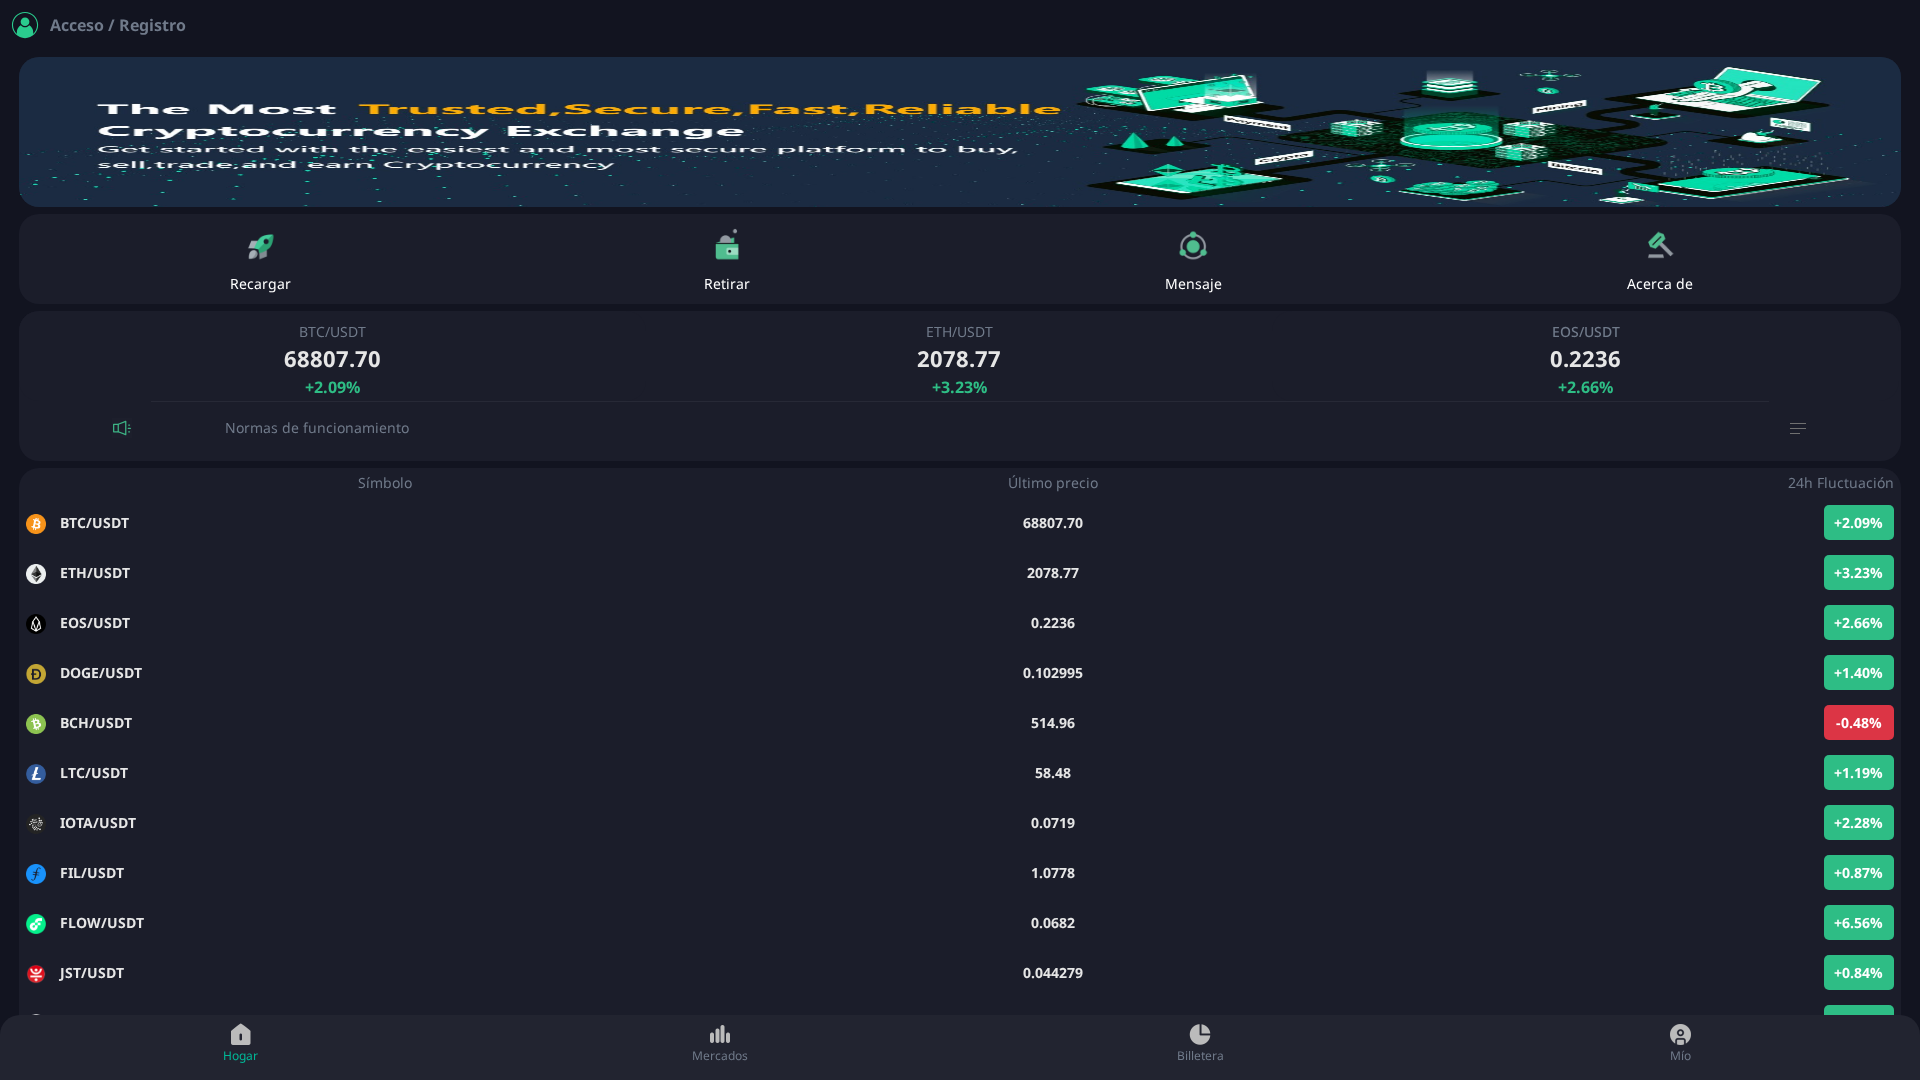Open the announcement list menu icon

pyautogui.click(x=1797, y=427)
